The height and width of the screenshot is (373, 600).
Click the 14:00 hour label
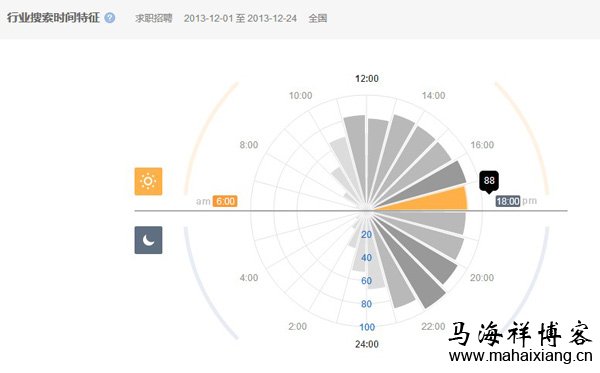click(433, 96)
